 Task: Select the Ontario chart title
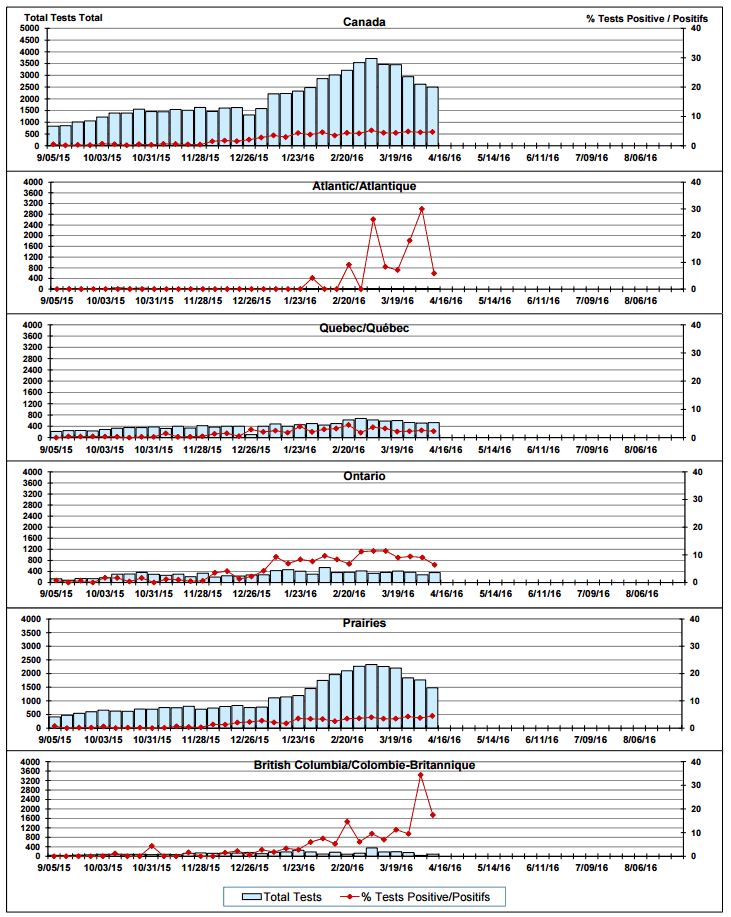coord(364,476)
